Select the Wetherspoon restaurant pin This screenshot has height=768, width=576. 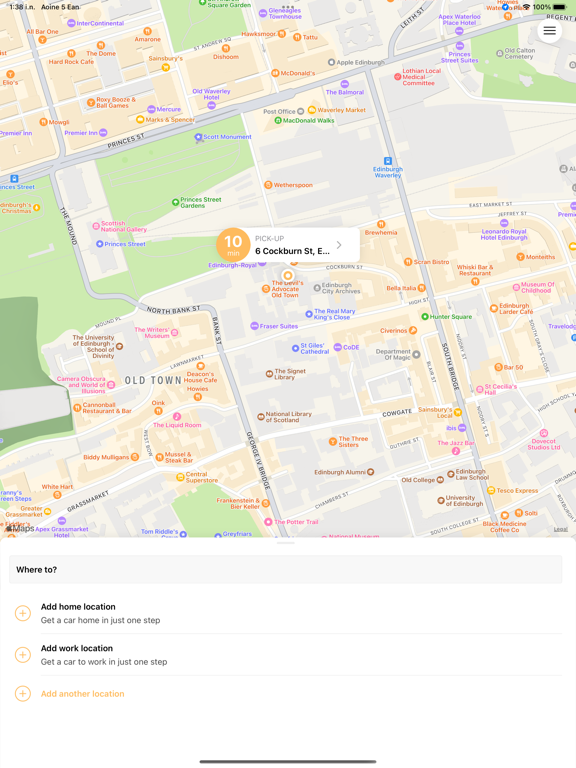268,185
